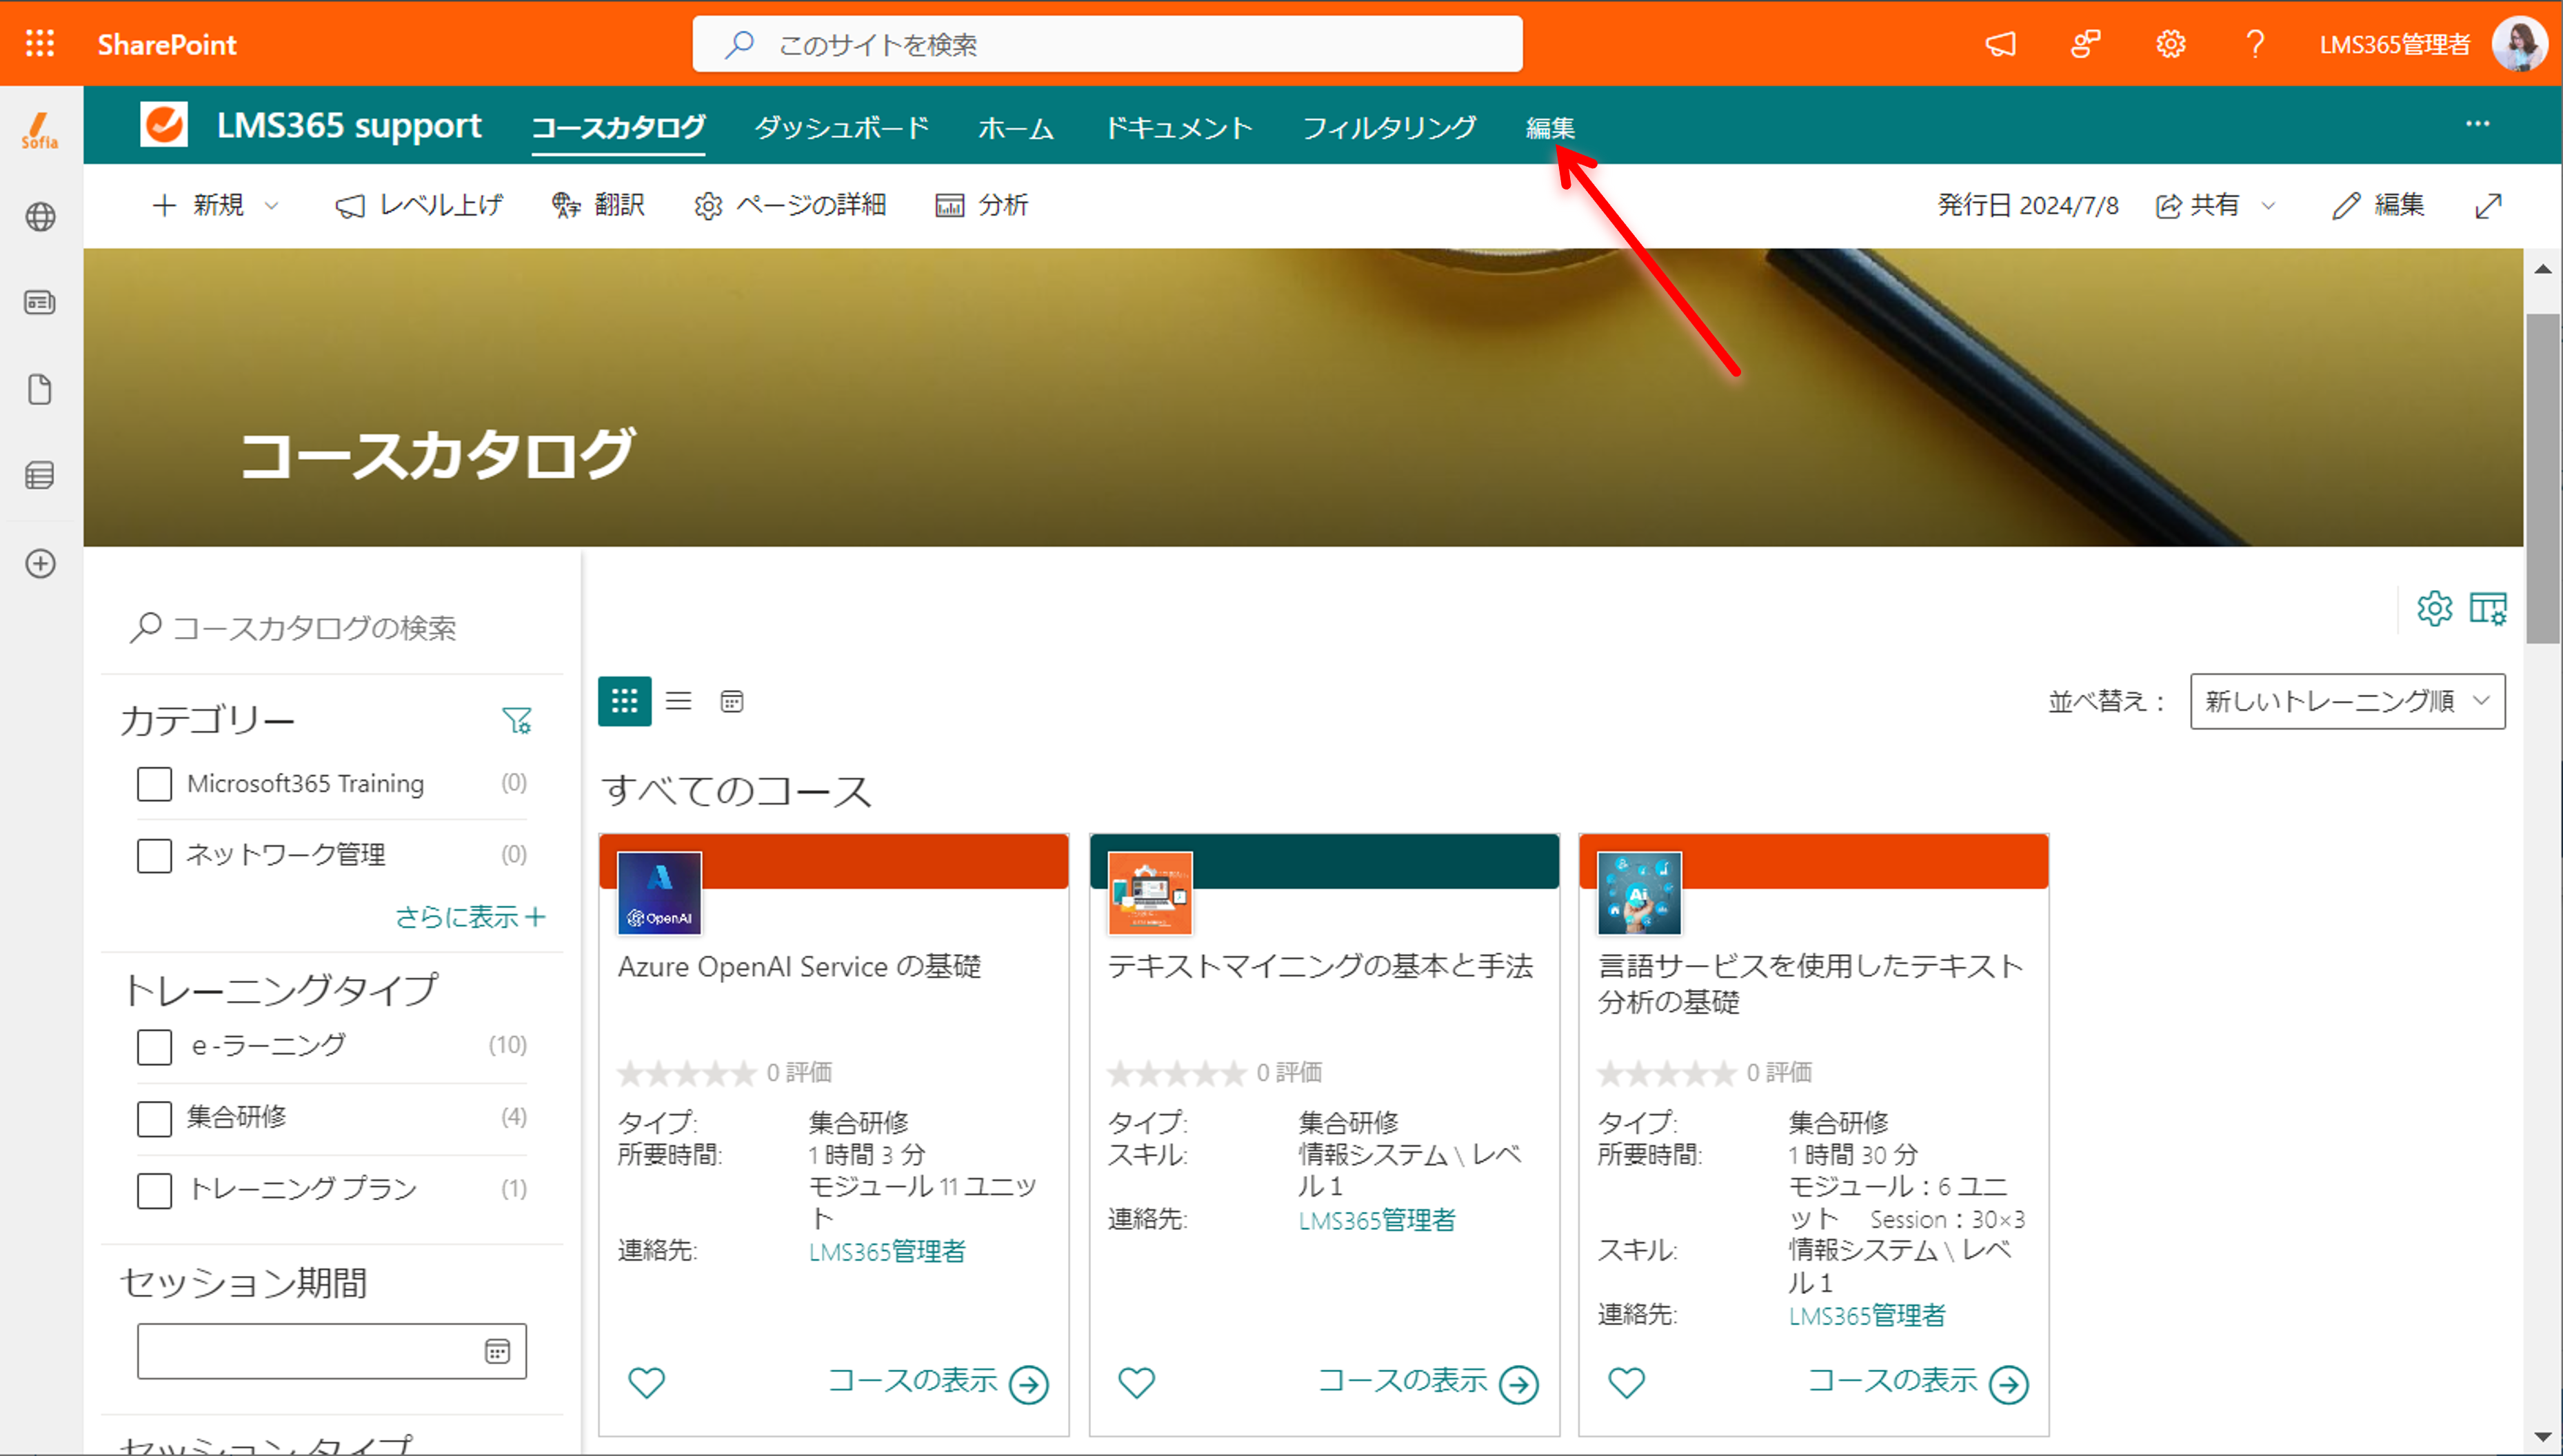The height and width of the screenshot is (1456, 2563).
Task: Open the 分析 analytics button
Action: pyautogui.click(x=982, y=205)
